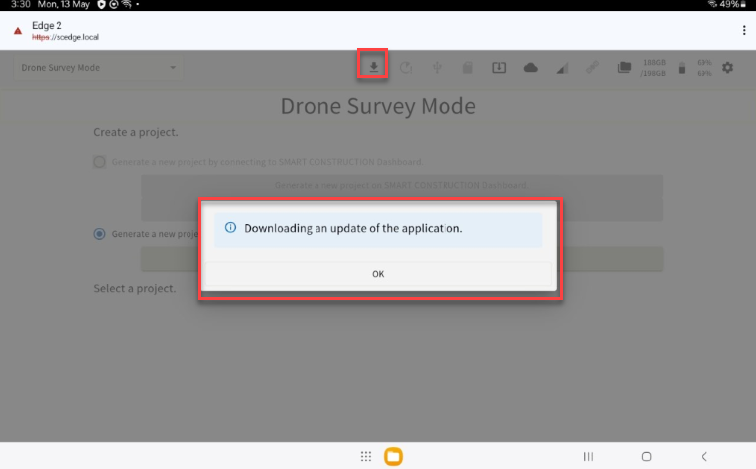Screen dimensions: 756x469
Task: Click the download update icon in toolbar
Action: (x=373, y=67)
